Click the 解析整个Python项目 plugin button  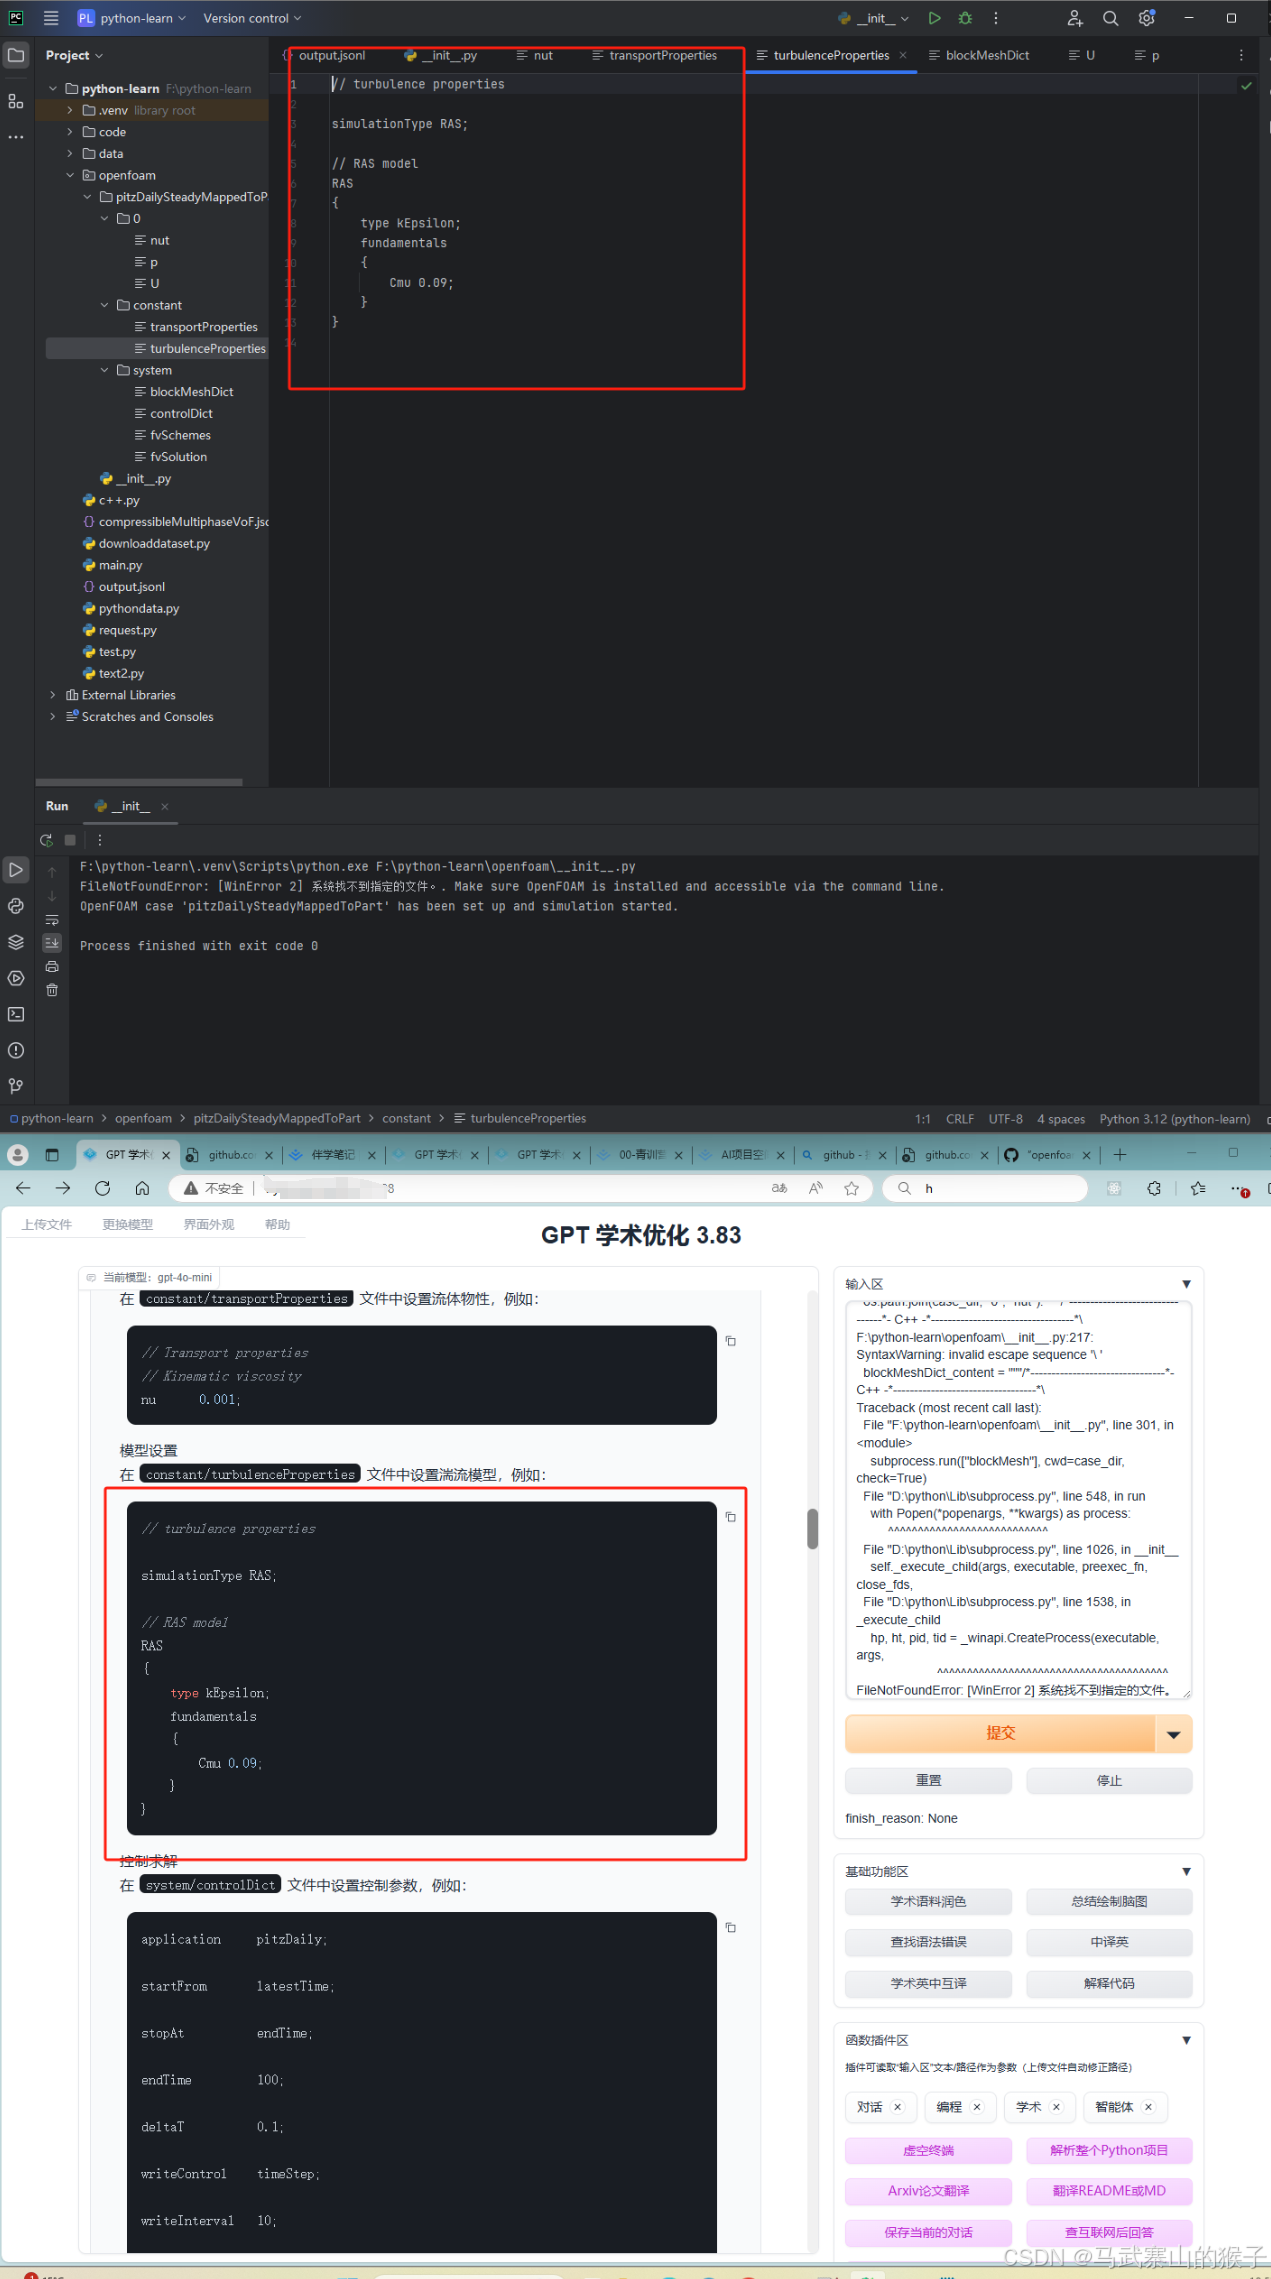tap(1109, 2150)
